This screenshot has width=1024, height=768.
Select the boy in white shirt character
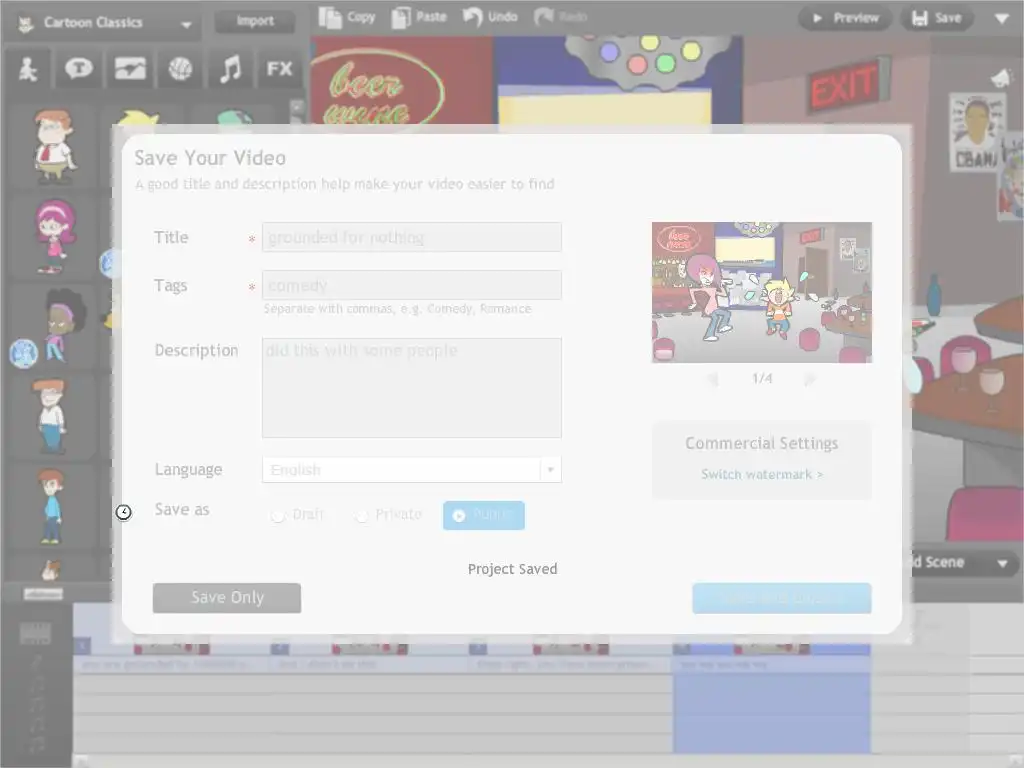click(50, 416)
